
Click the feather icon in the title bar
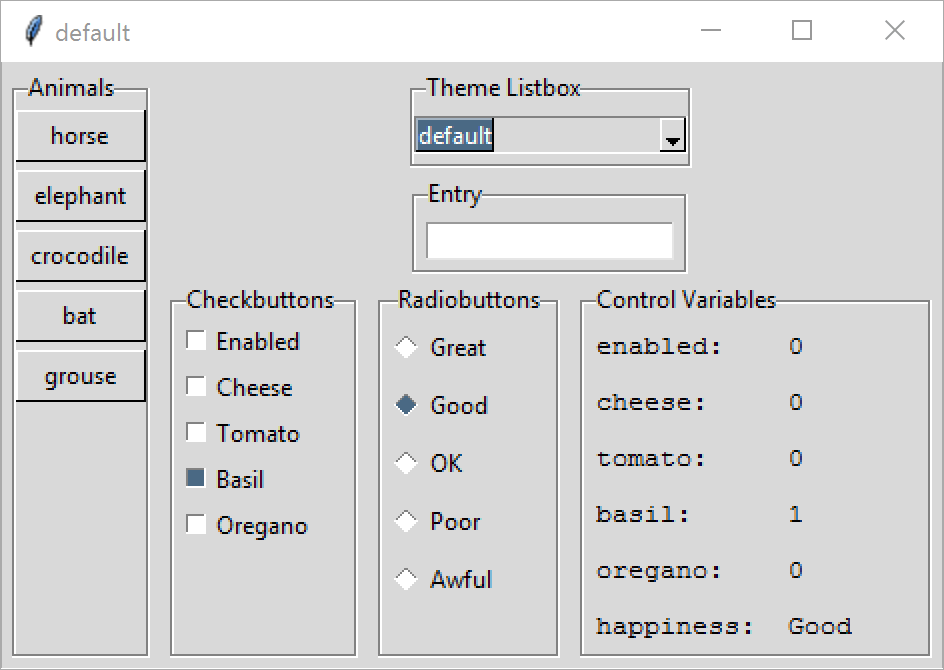34,31
